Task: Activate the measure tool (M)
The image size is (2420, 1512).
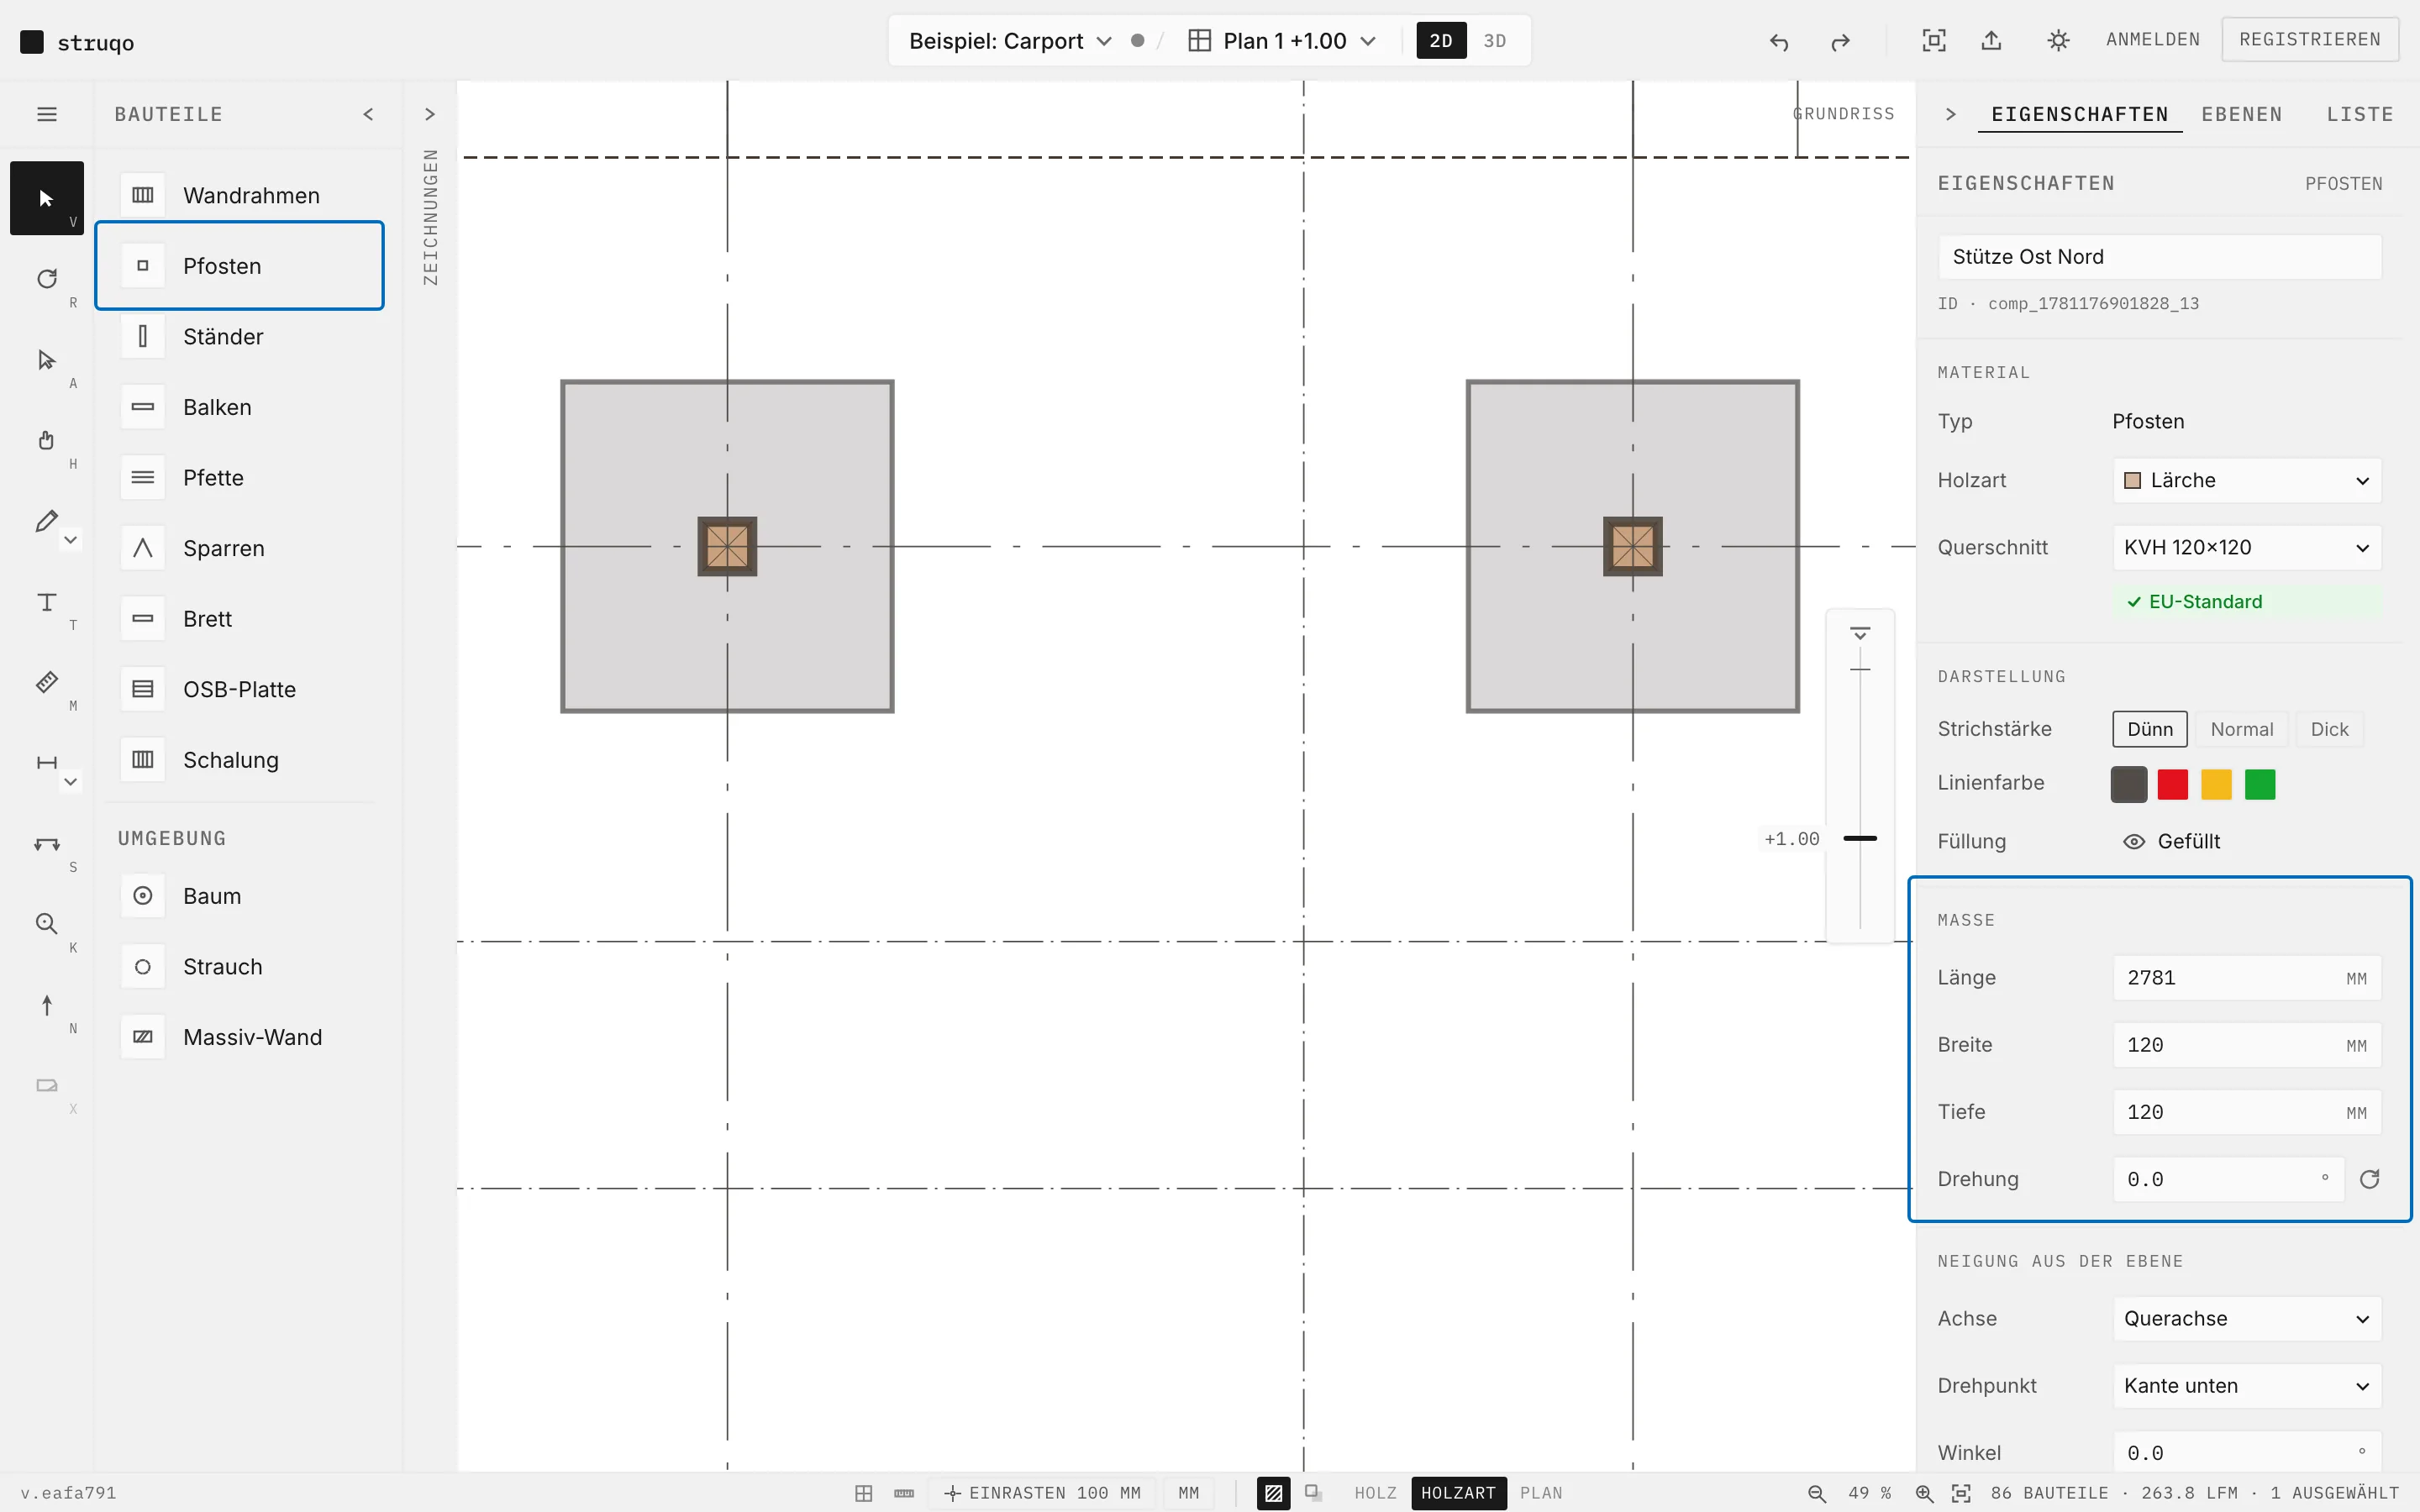Action: (47, 682)
